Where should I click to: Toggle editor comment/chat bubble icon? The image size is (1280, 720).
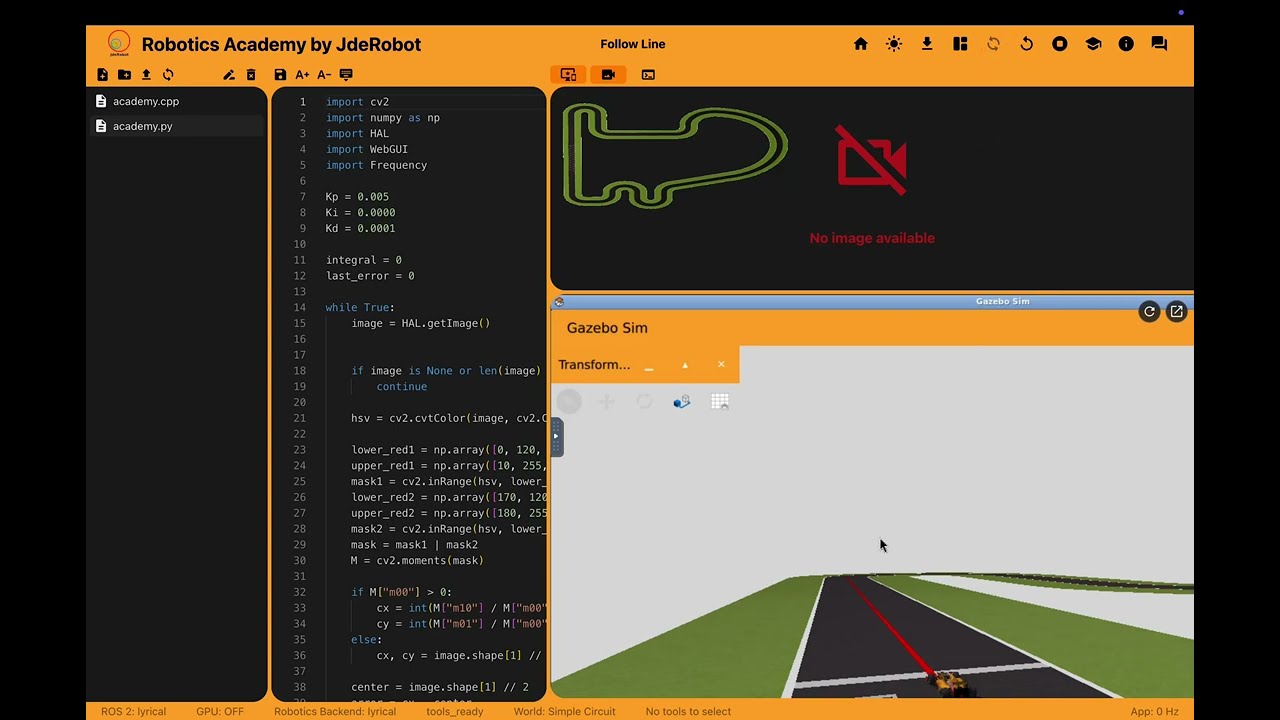[346, 75]
